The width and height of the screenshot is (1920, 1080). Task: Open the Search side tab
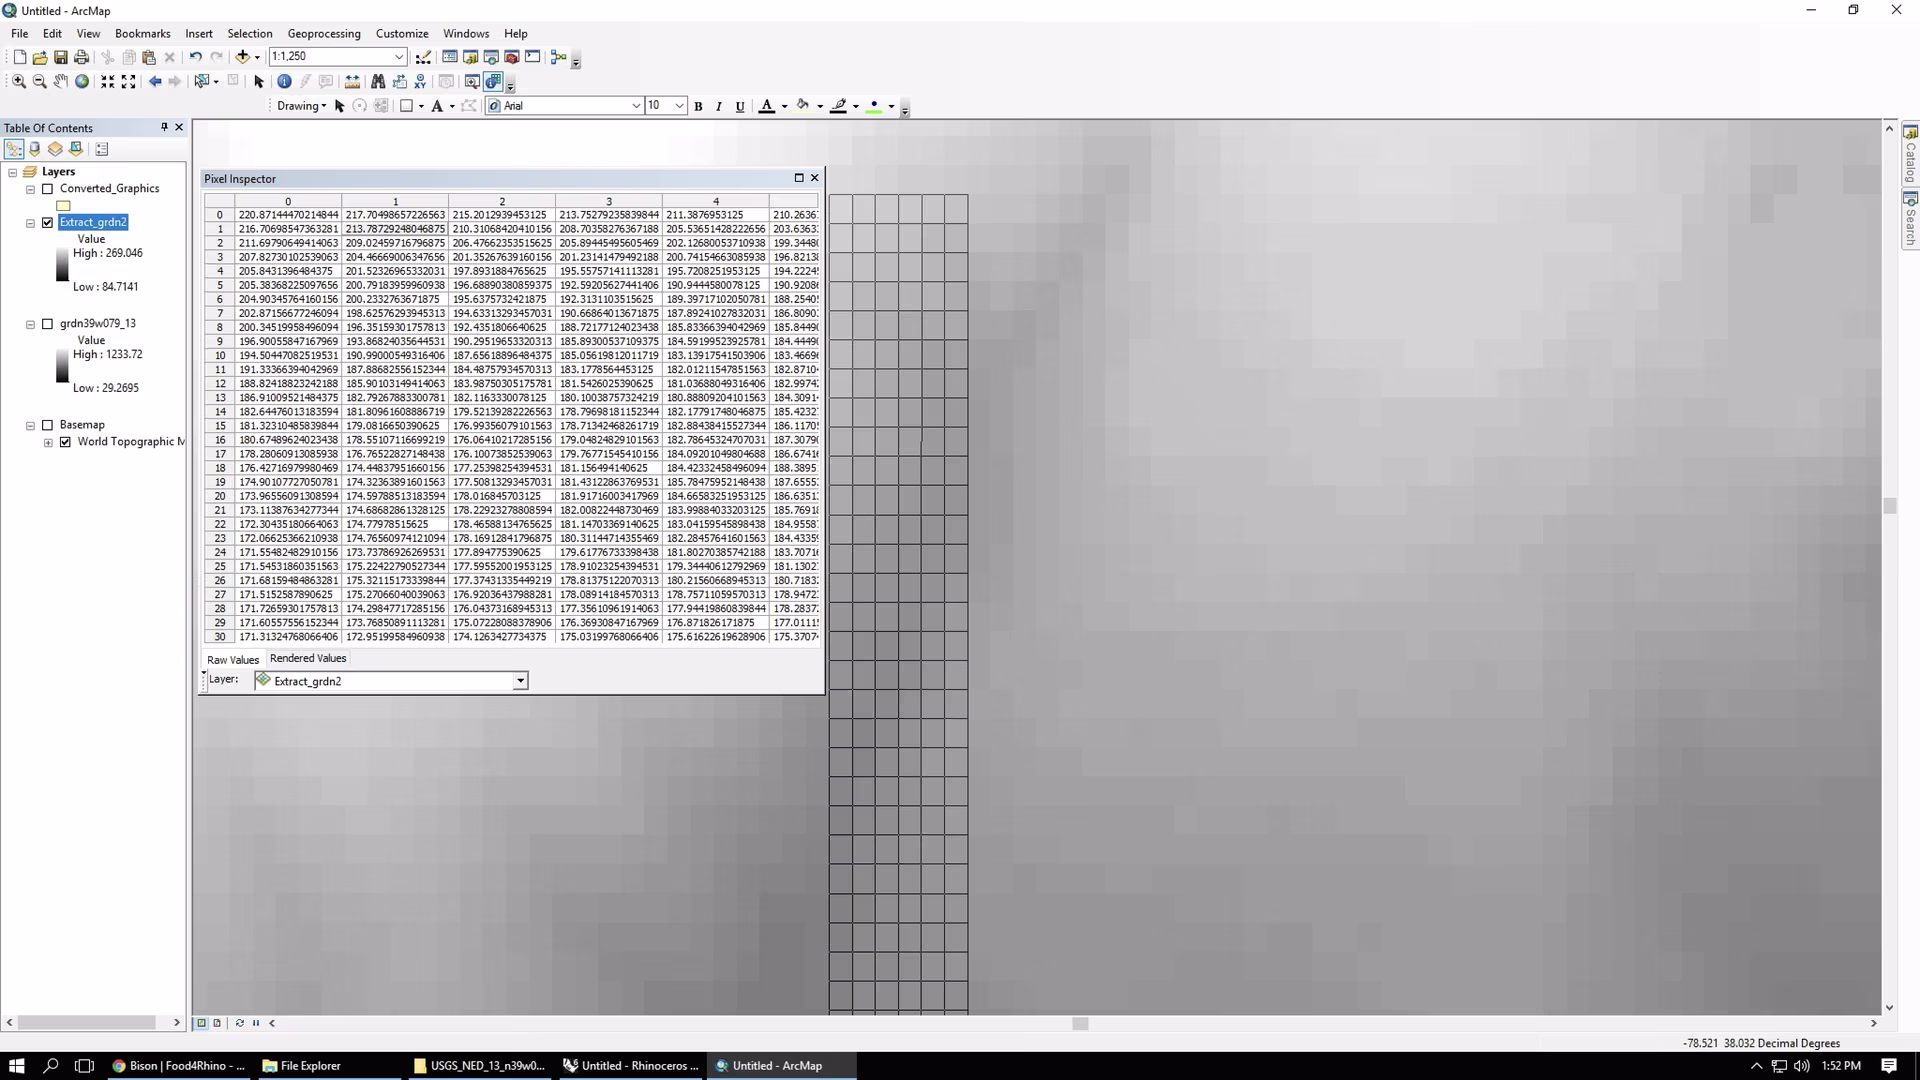1910,218
